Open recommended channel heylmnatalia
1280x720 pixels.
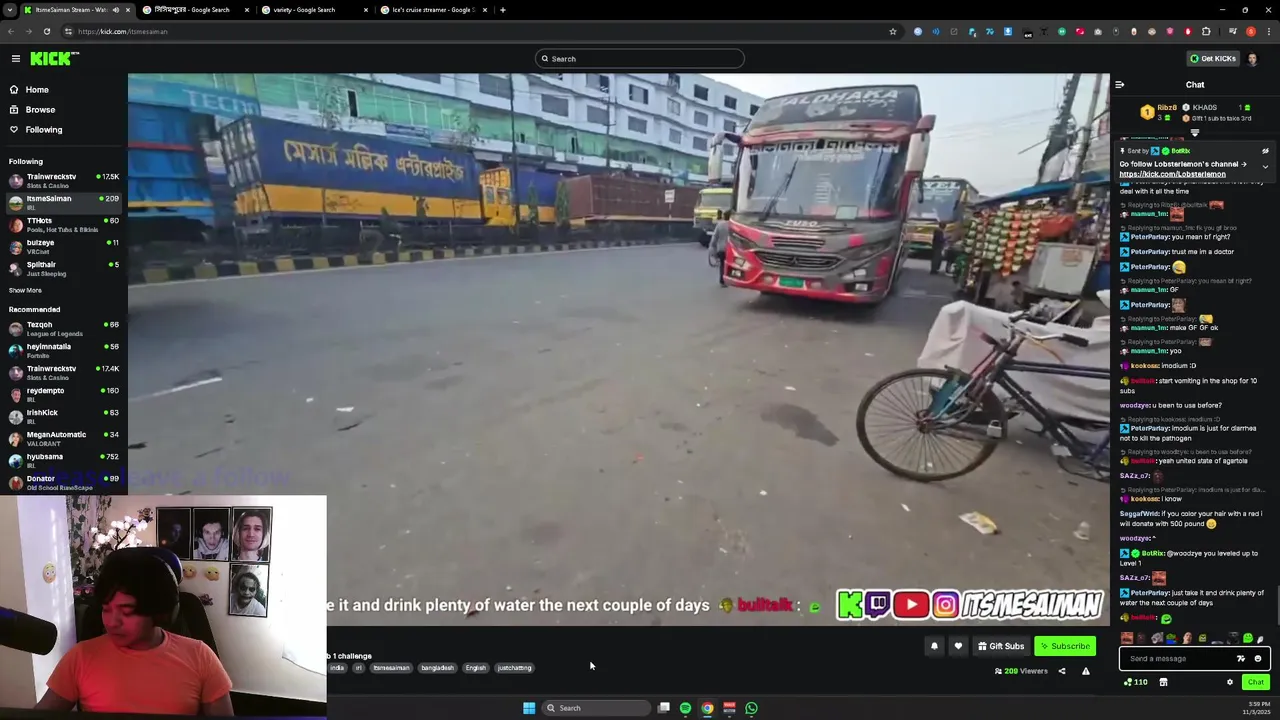[64, 351]
